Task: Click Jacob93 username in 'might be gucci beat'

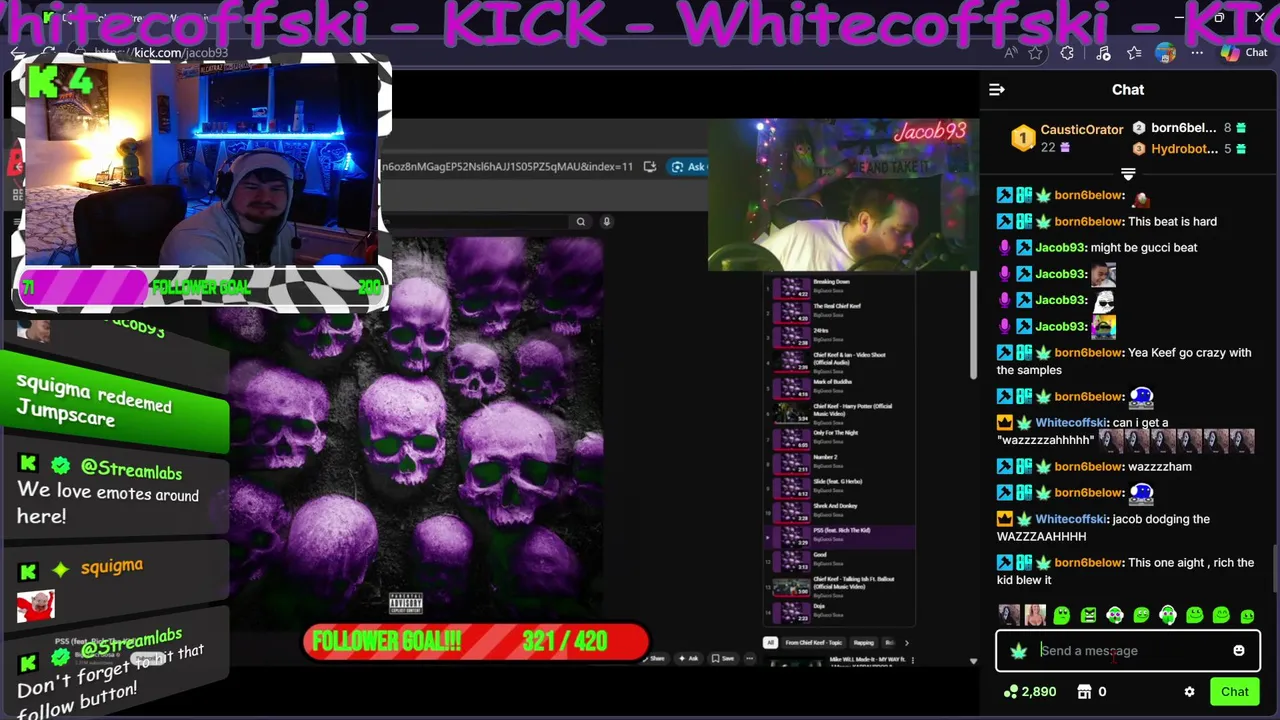Action: click(x=1060, y=248)
